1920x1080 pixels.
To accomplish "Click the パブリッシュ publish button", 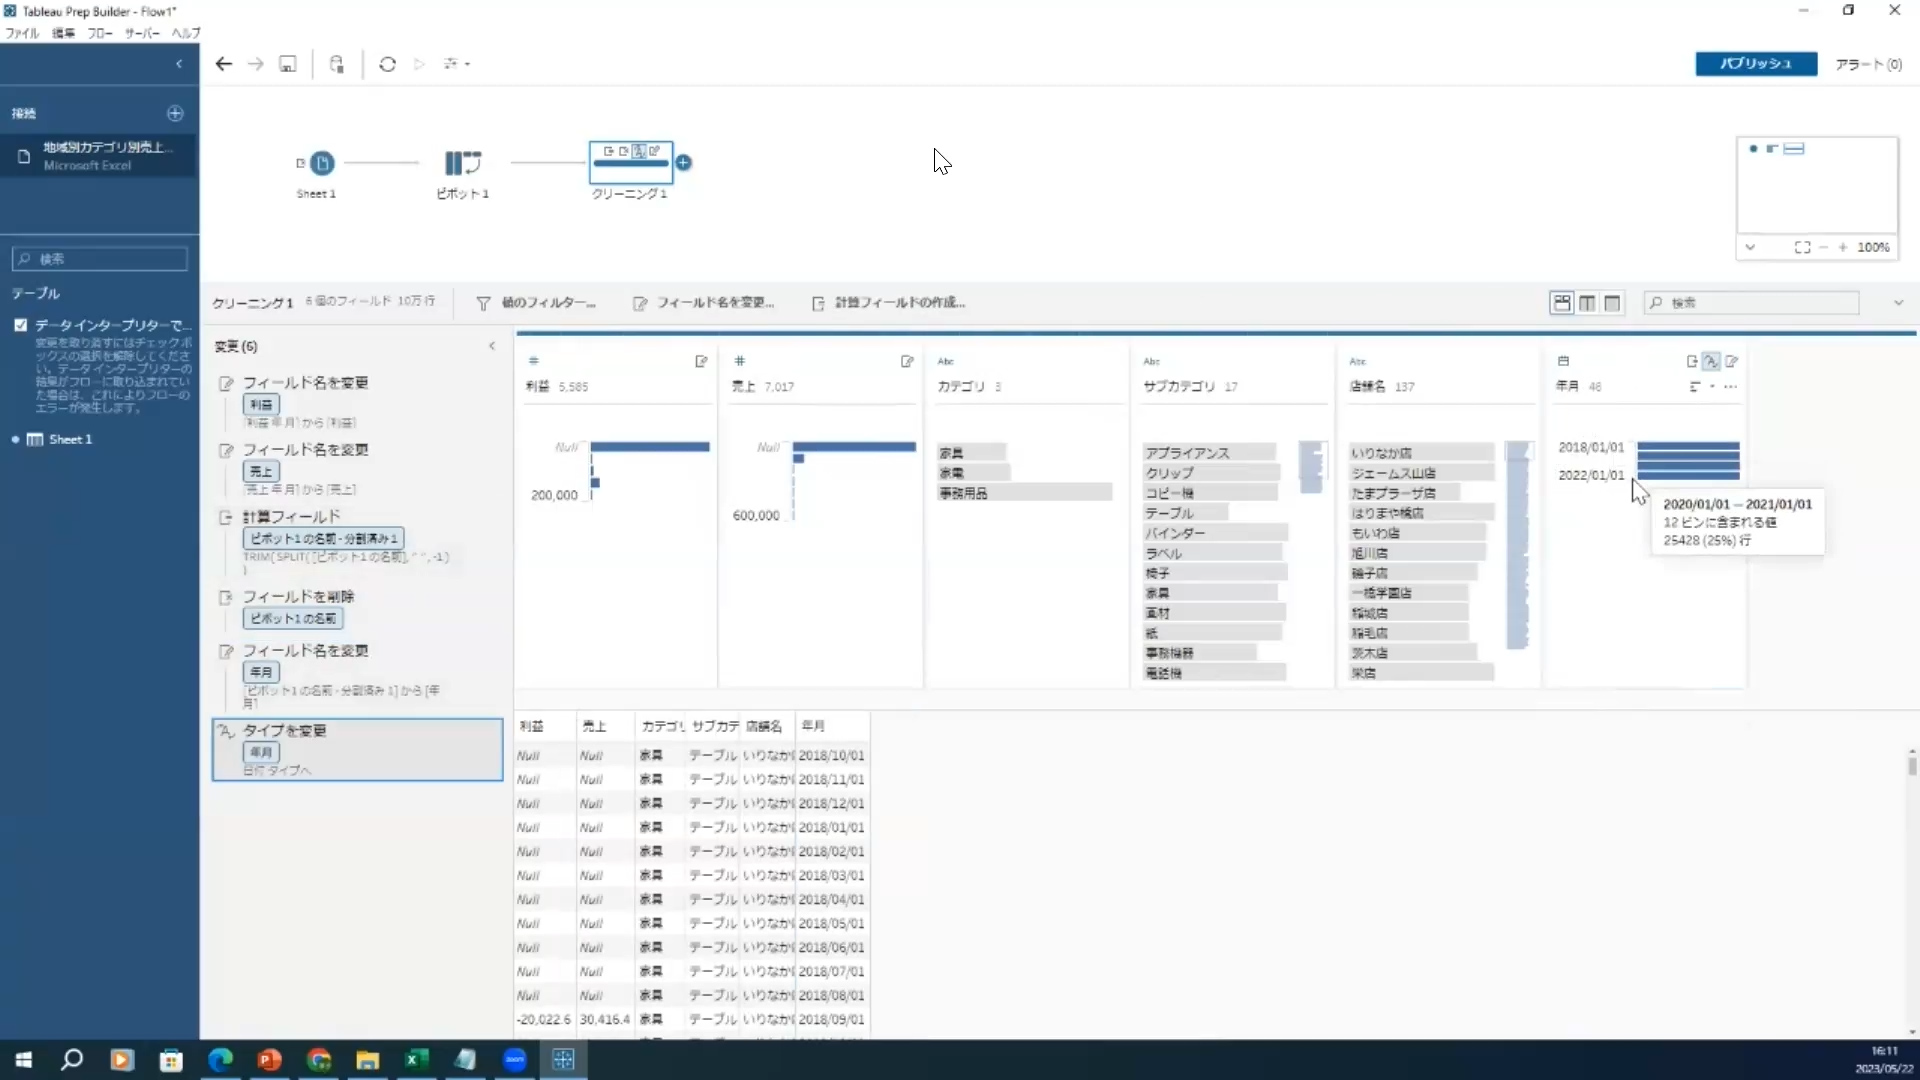I will pyautogui.click(x=1756, y=63).
